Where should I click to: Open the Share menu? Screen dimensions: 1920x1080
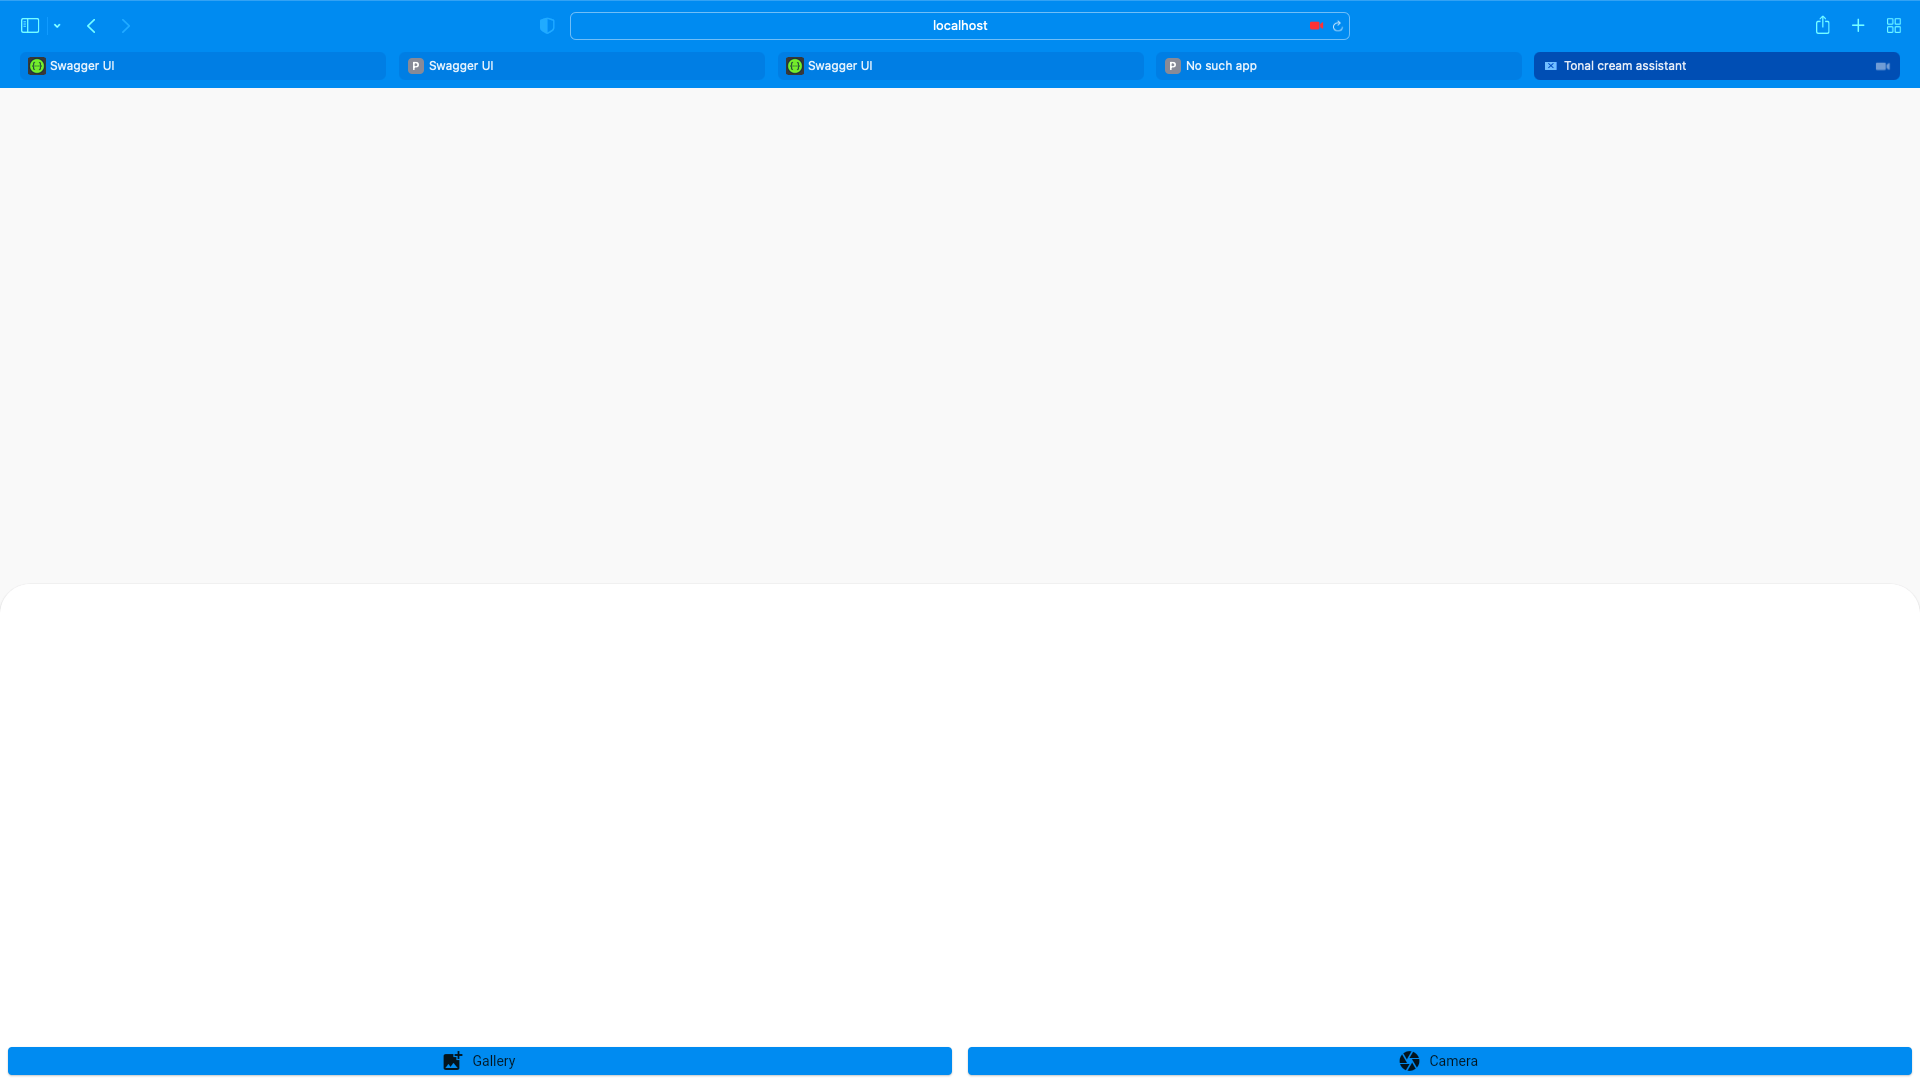tap(1822, 25)
